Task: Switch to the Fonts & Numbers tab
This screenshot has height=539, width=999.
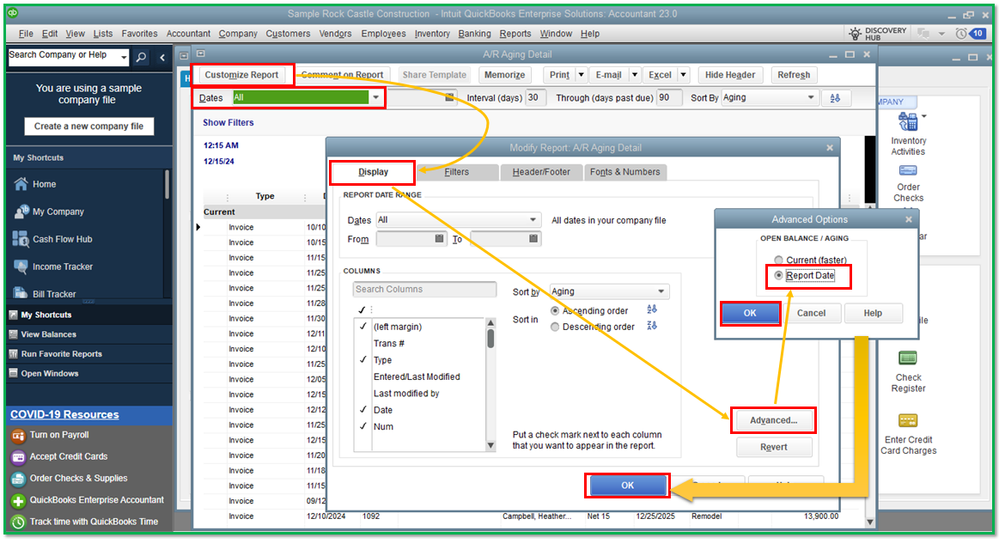Action: coord(625,172)
